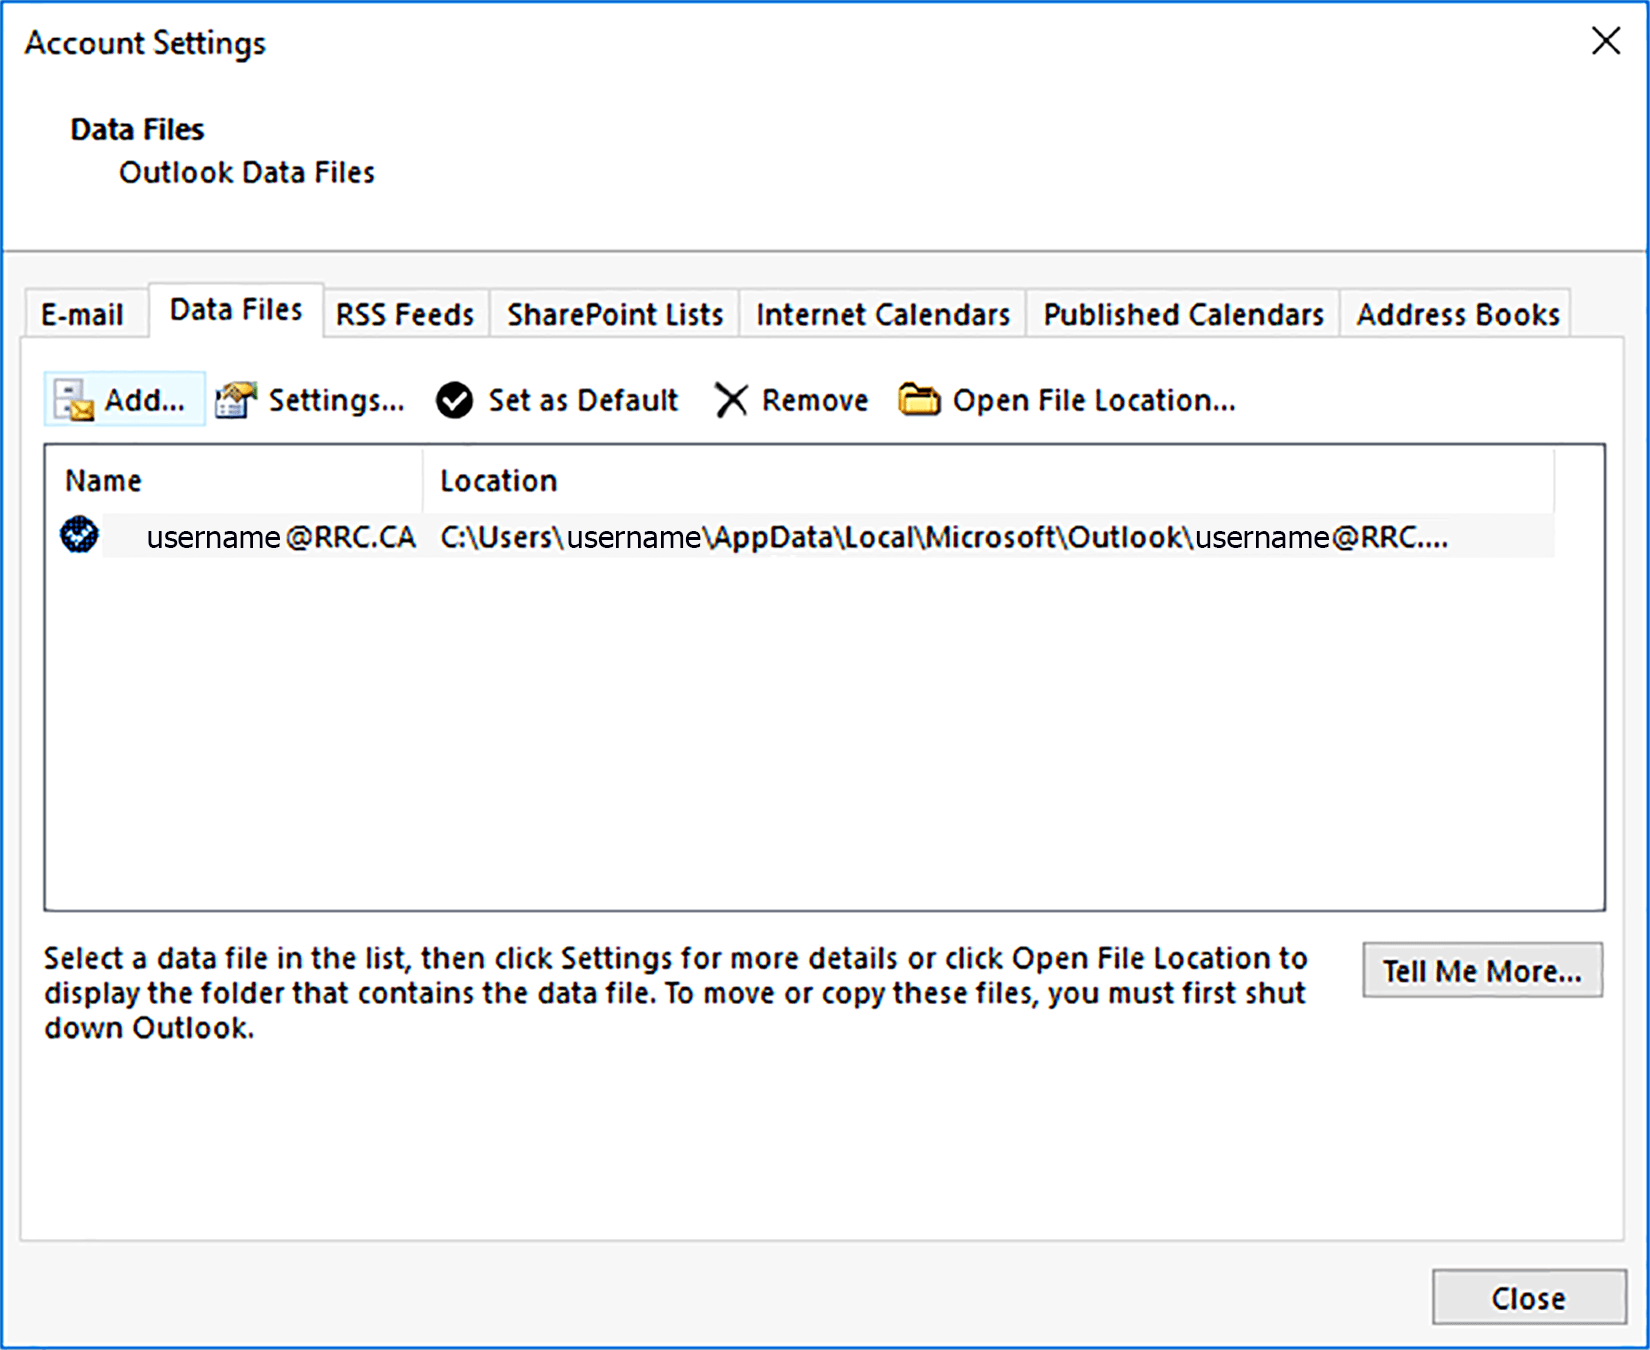
Task: Select the Set as Default checkmark icon
Action: (453, 399)
